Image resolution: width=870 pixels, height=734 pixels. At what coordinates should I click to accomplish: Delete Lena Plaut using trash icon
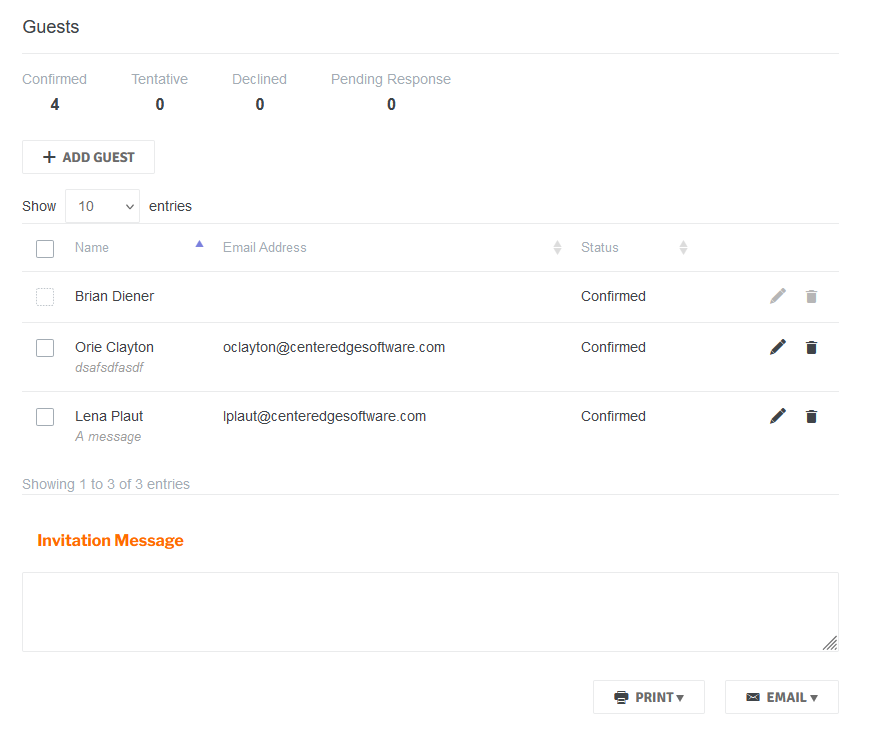pyautogui.click(x=811, y=416)
